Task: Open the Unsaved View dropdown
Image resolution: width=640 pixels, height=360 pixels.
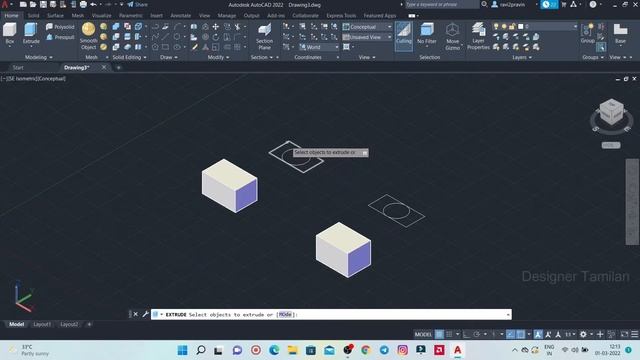Action: point(367,37)
